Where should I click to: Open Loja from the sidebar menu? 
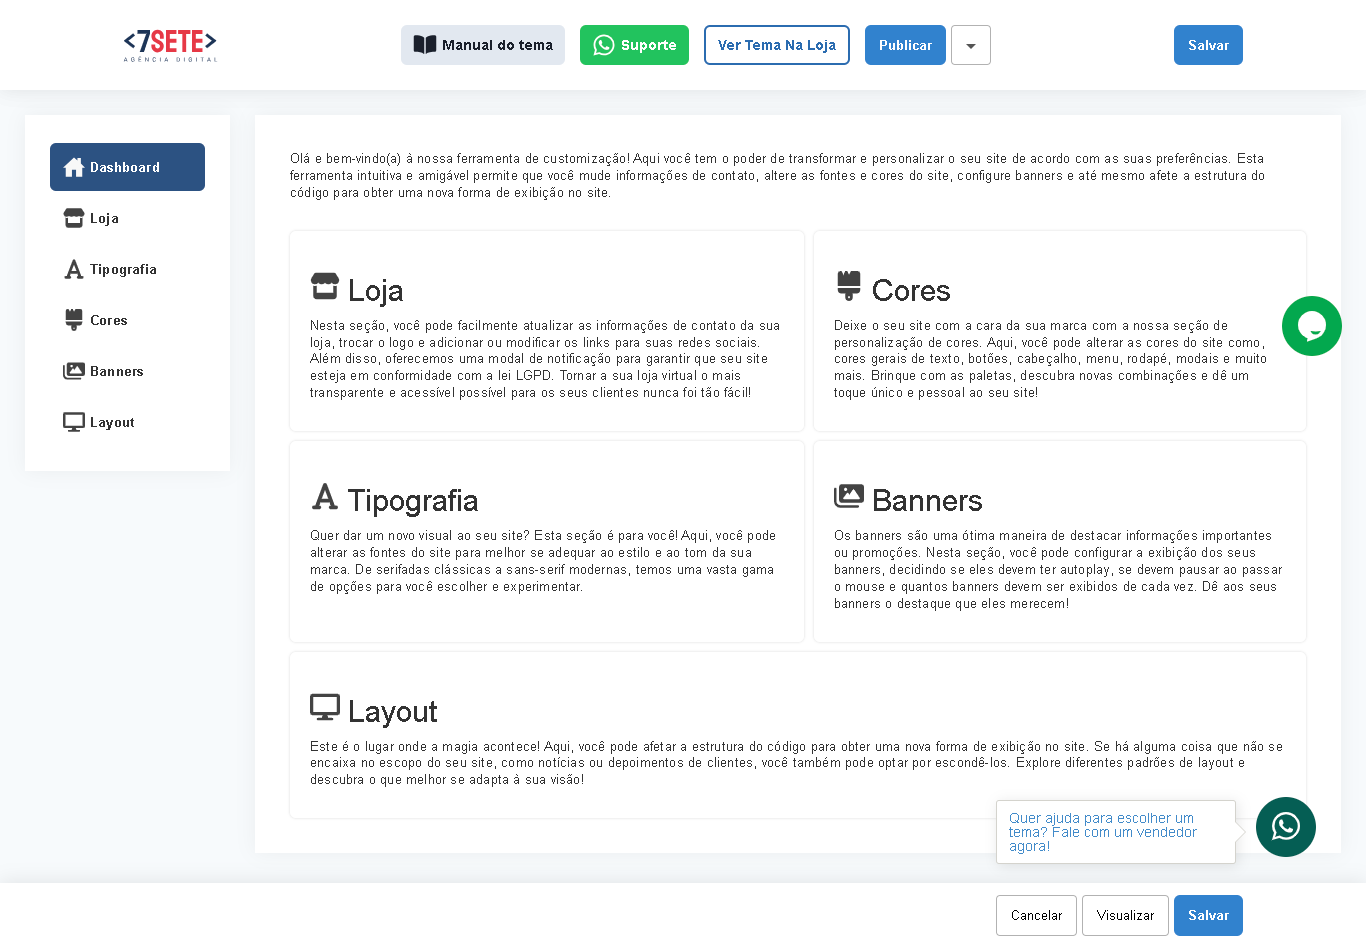(104, 218)
